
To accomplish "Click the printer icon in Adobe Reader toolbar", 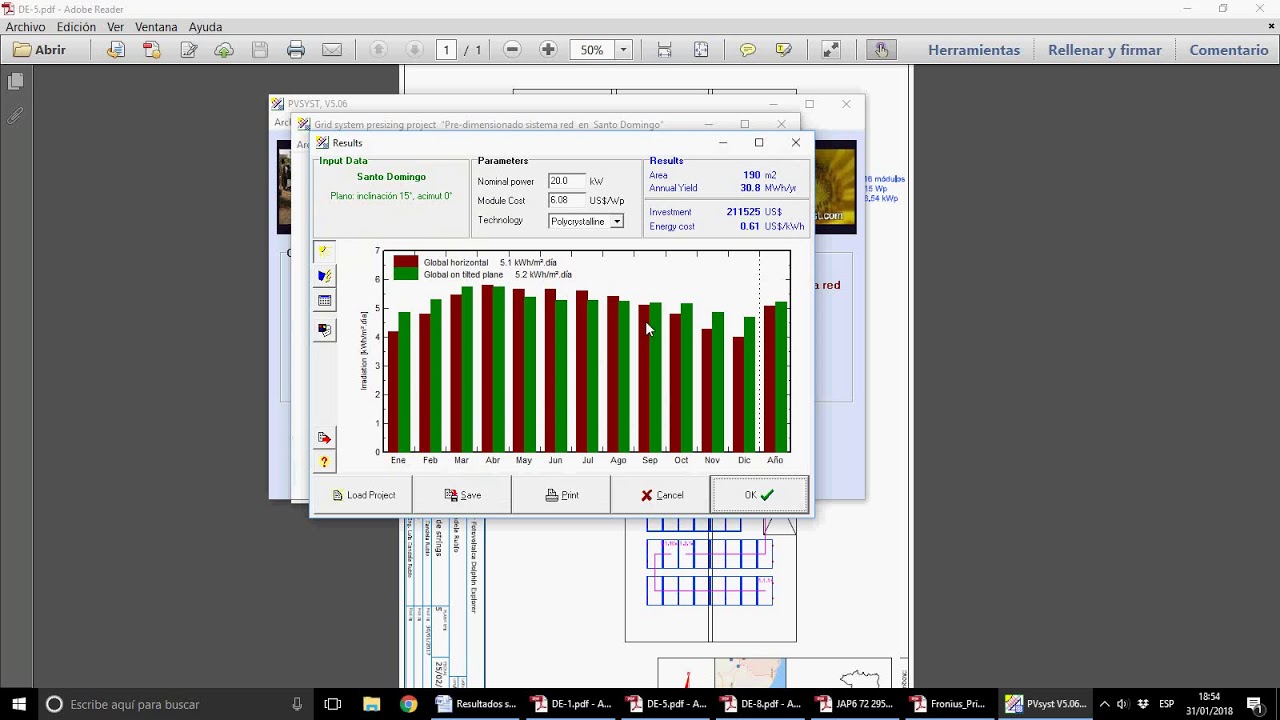I will pos(296,50).
